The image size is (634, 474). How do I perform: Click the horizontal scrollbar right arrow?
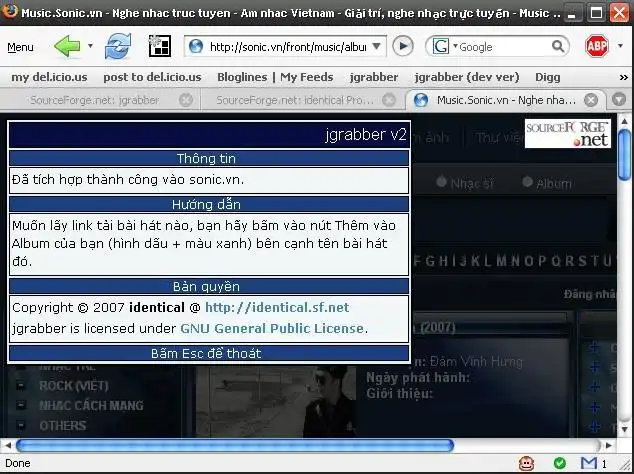click(609, 445)
